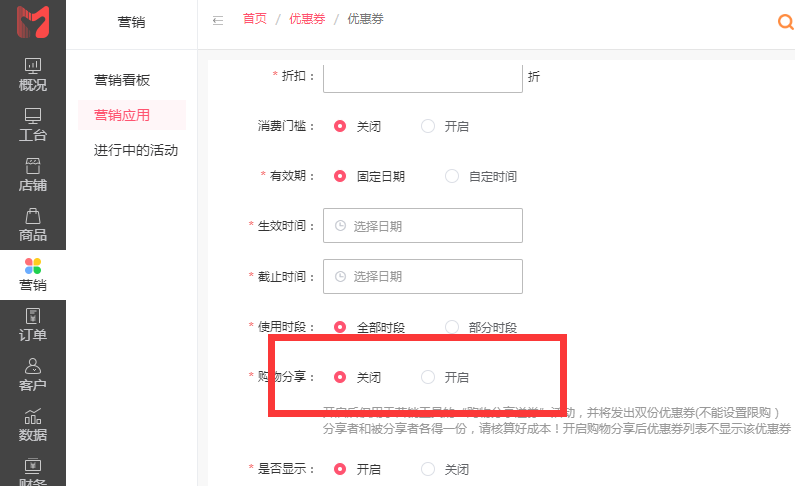Screen dimensions: 795x486
Task: Click the 消费门槛 field label
Action: 287,126
